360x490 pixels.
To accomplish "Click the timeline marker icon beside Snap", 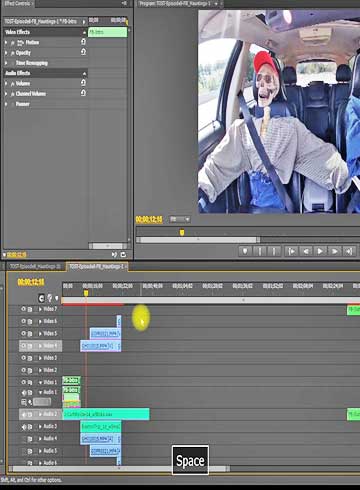I will click(50, 298).
